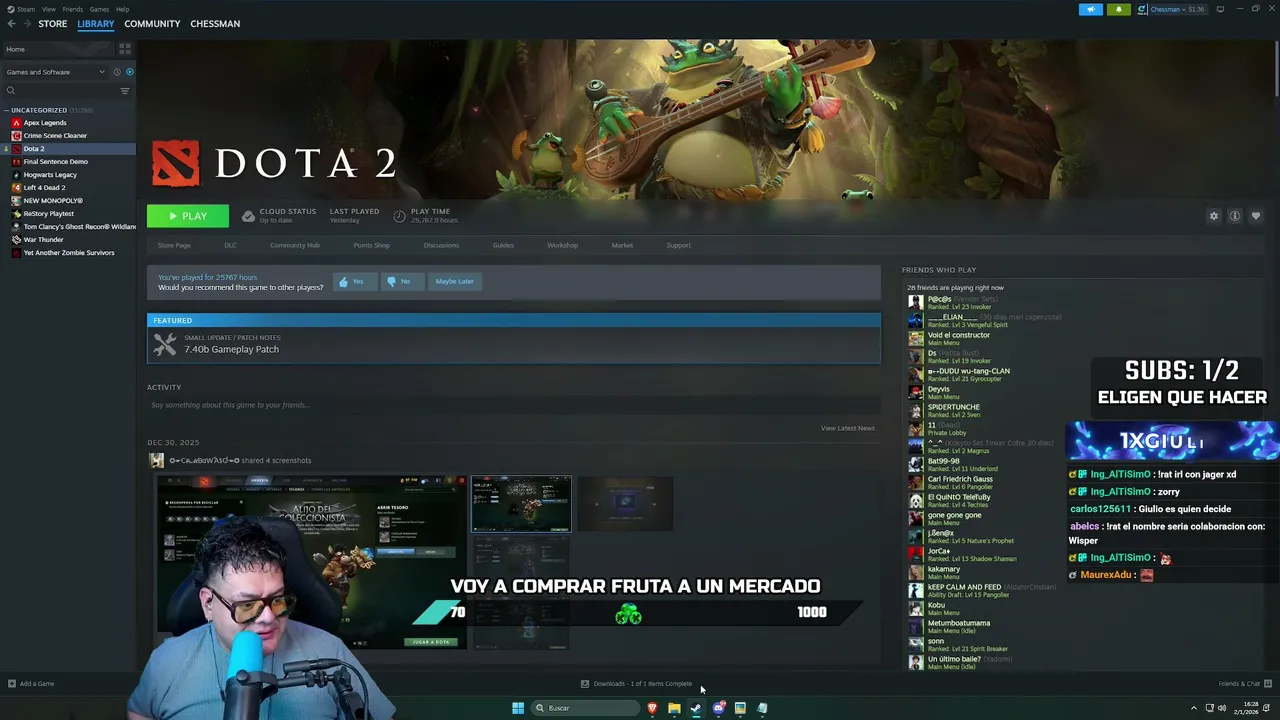Open the downloads status icon
Screen dimensions: 1280x720
[x=585, y=684]
